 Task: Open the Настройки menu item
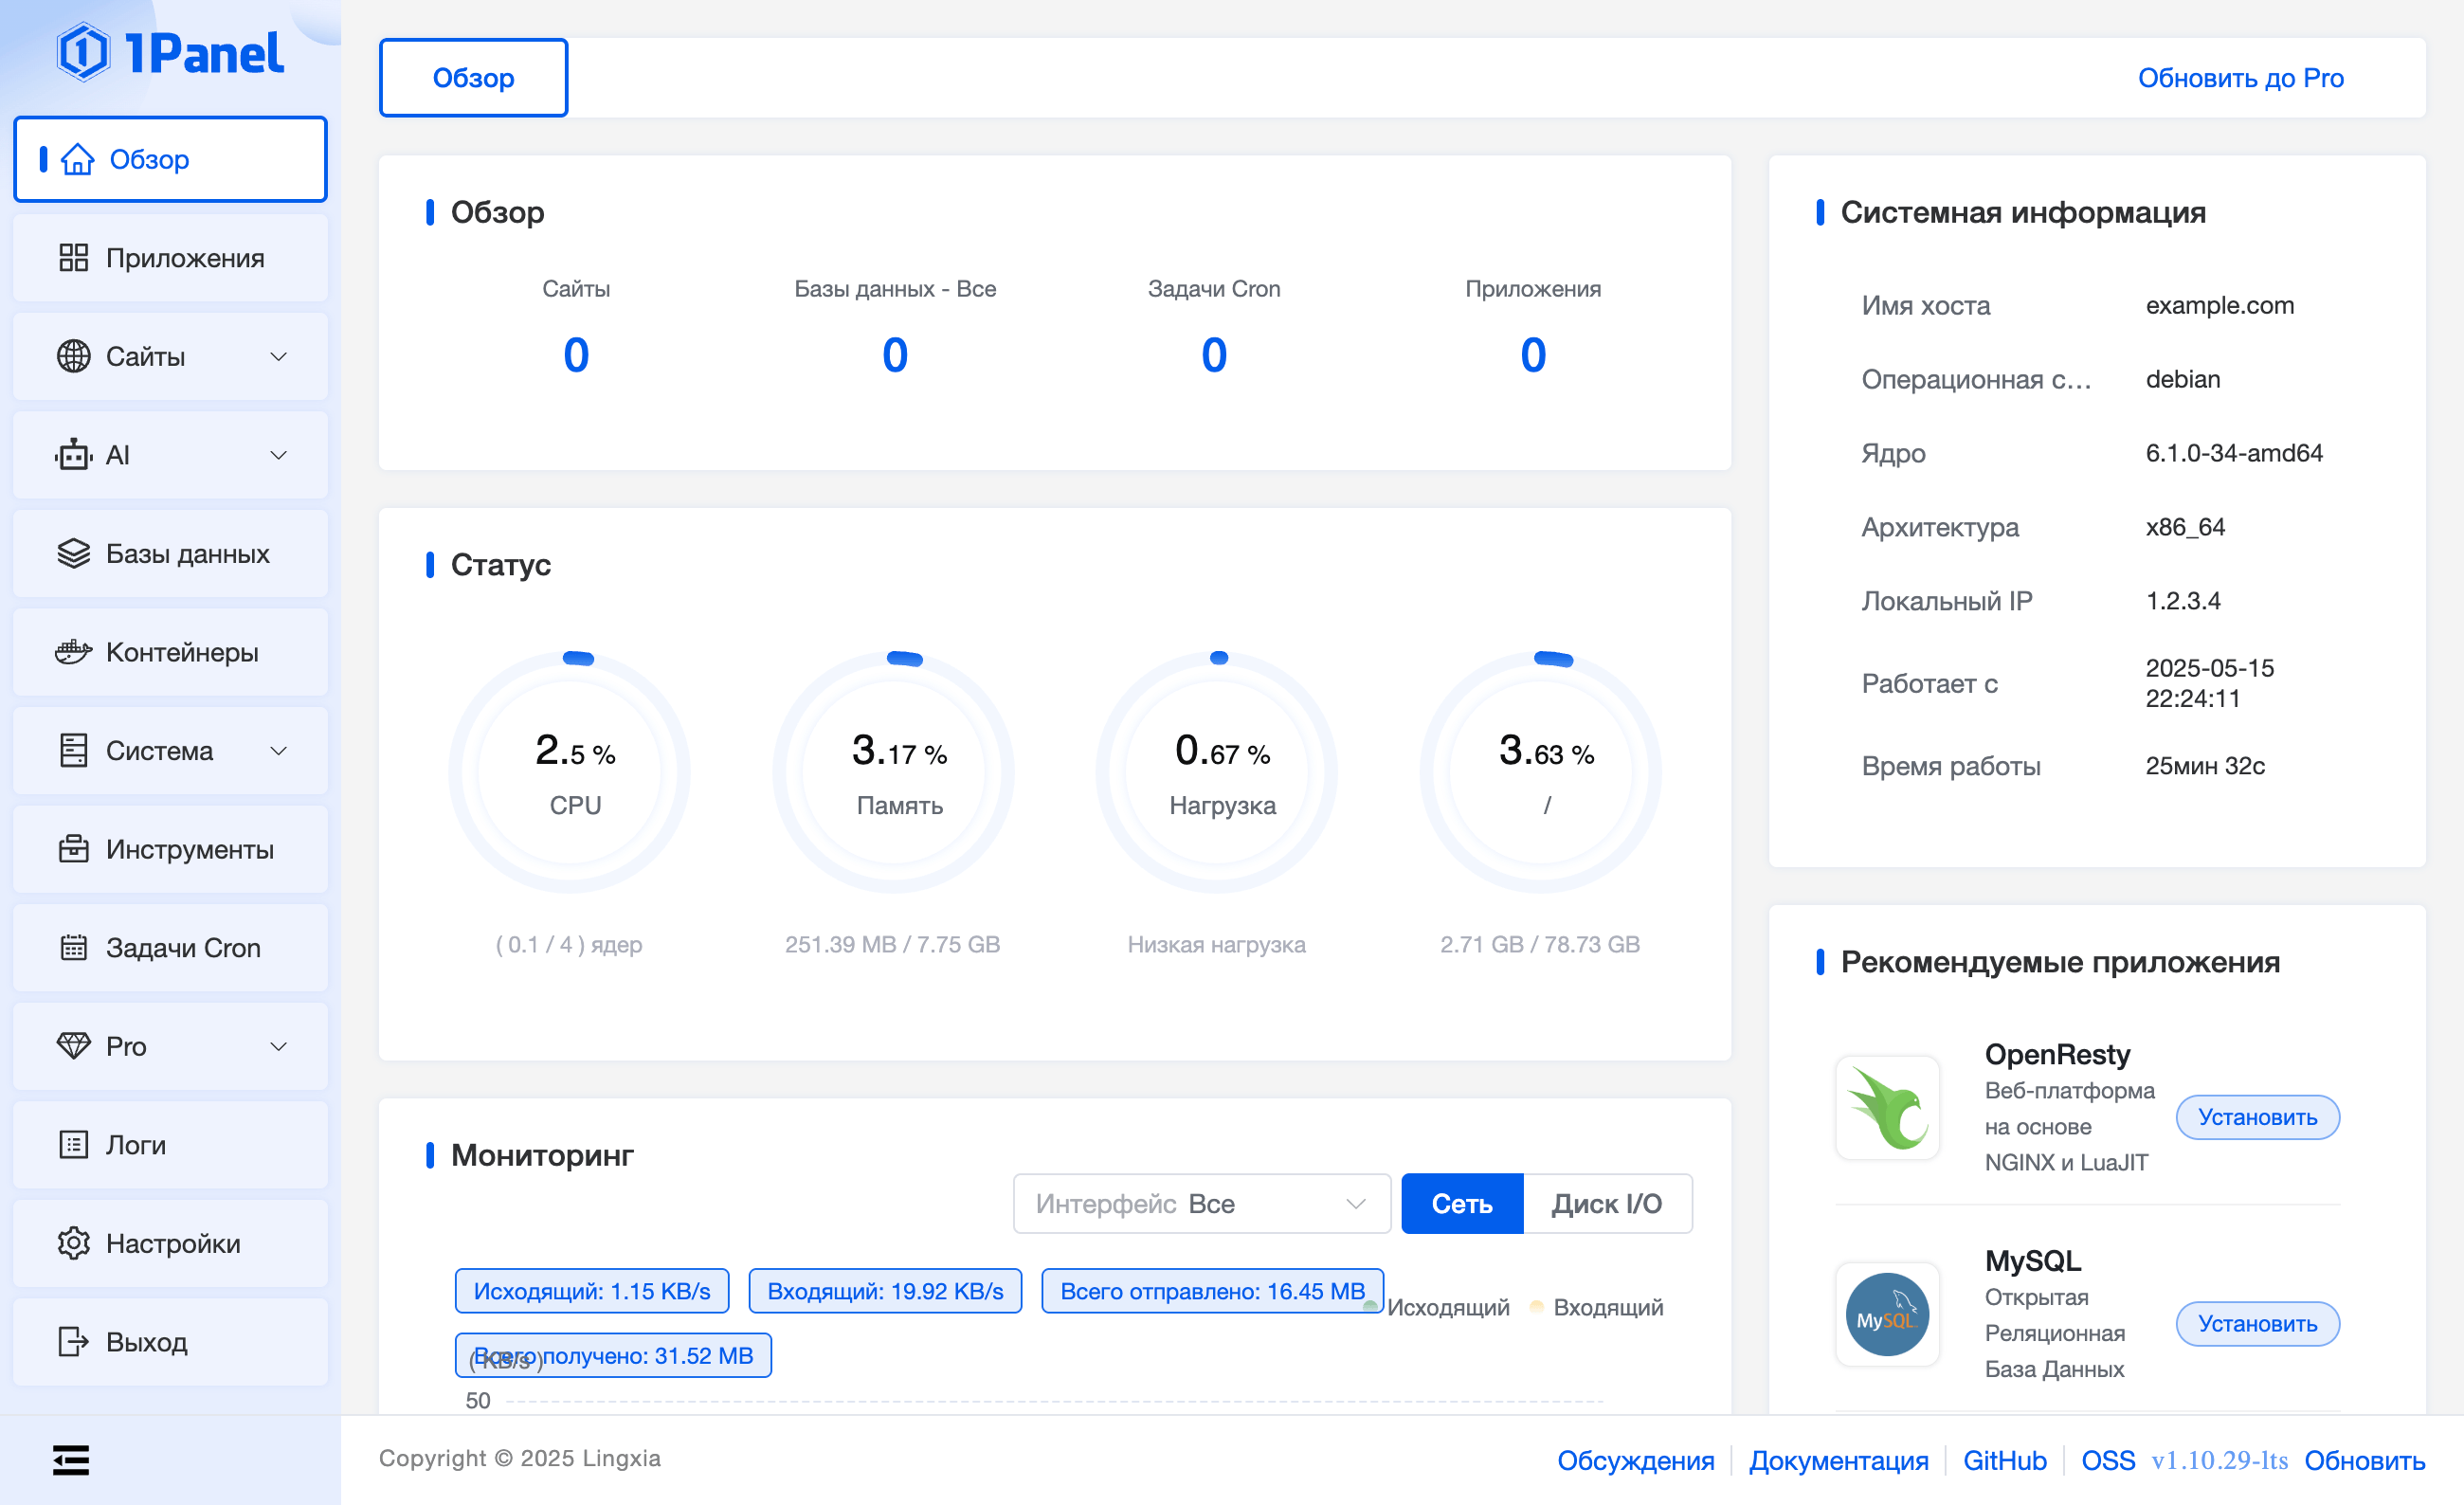tap(170, 1243)
